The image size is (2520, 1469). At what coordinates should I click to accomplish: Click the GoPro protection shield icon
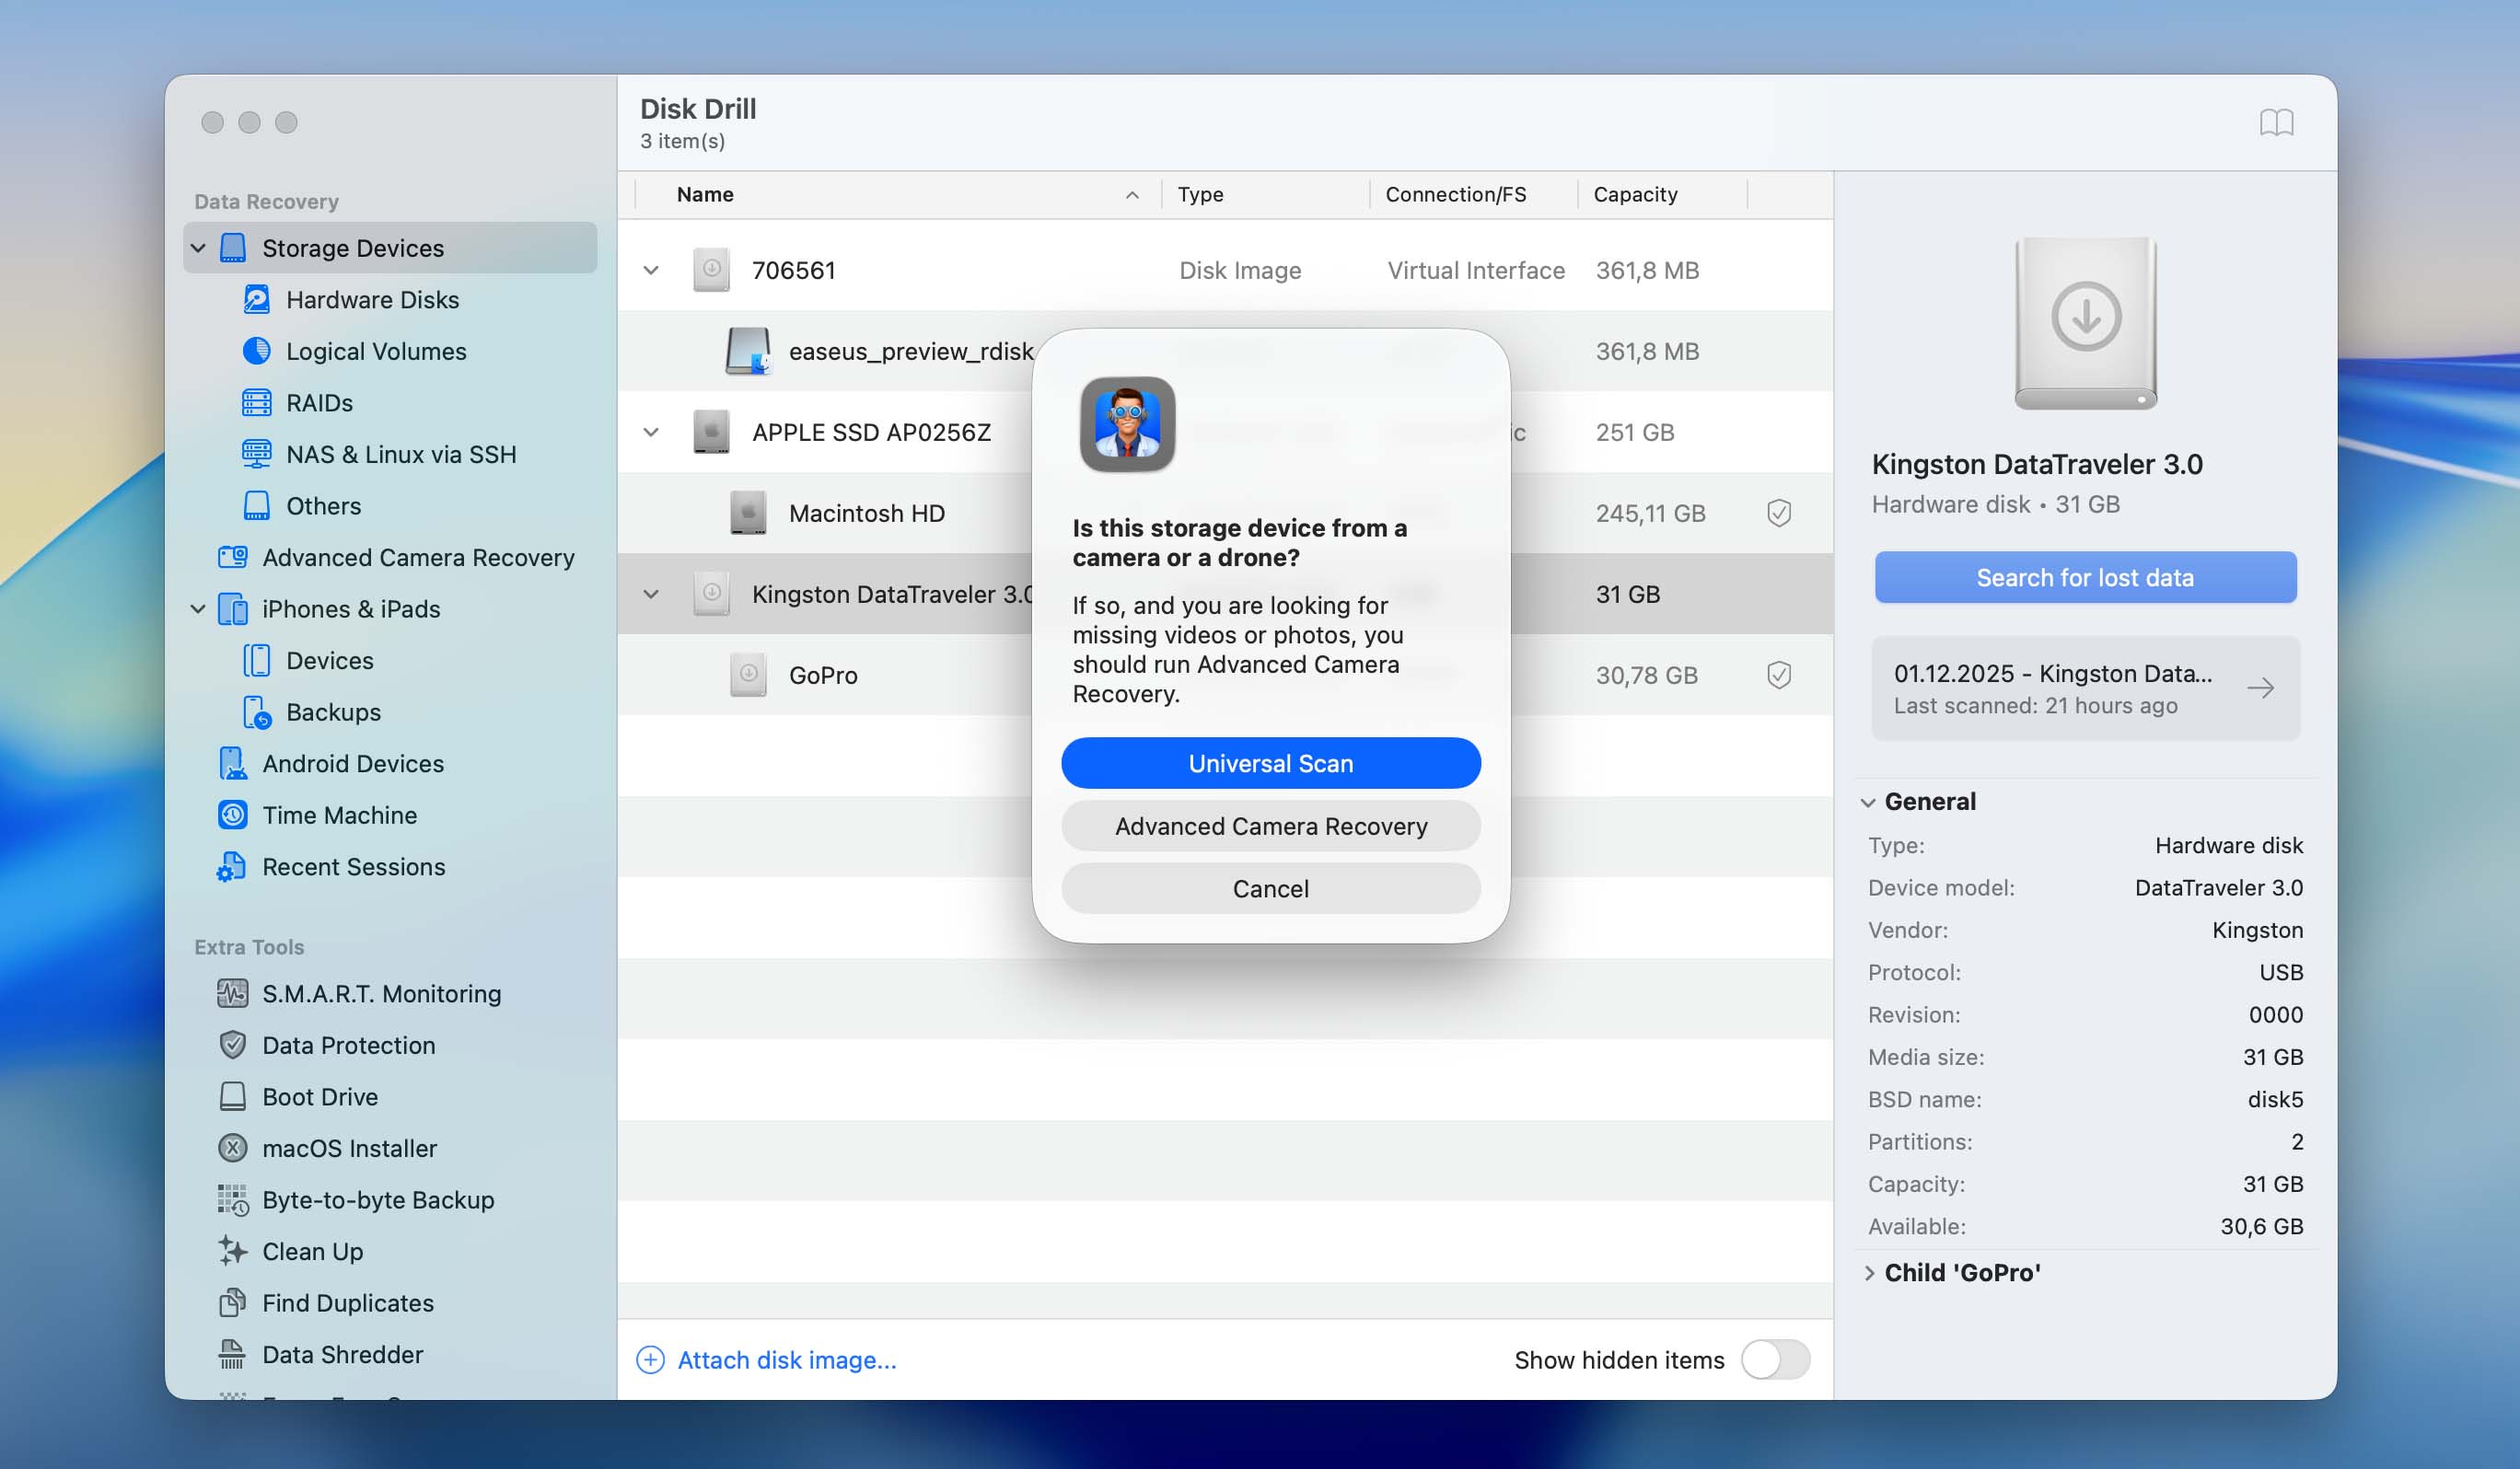coord(1778,675)
